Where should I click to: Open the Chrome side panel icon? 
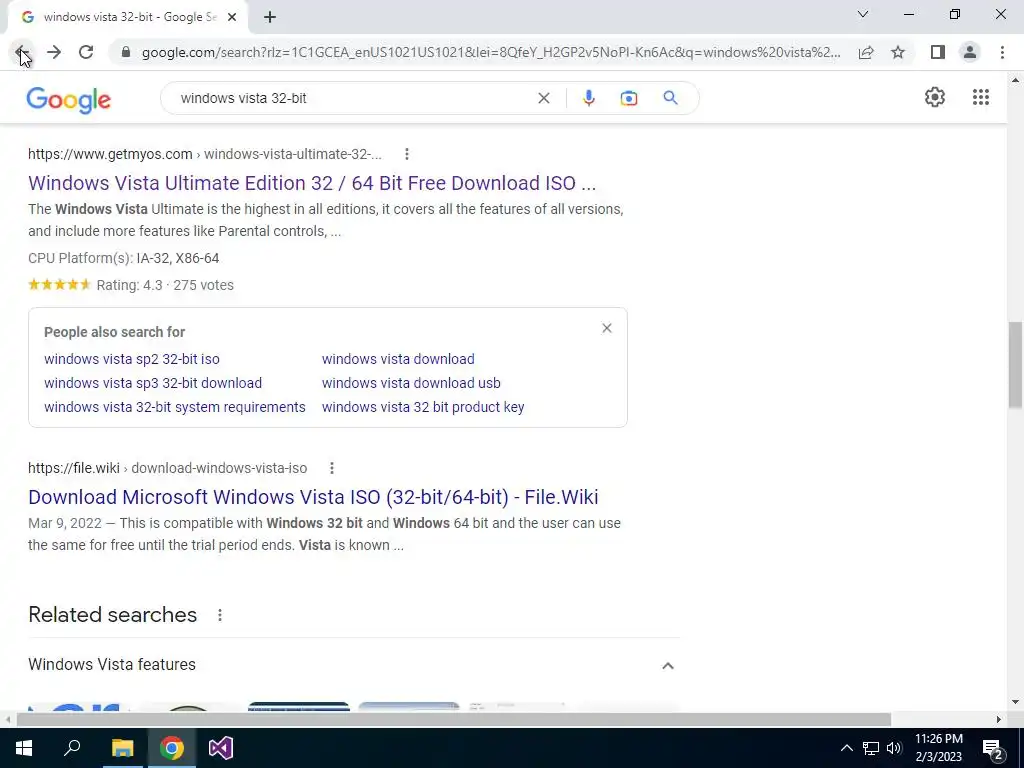tap(938, 52)
